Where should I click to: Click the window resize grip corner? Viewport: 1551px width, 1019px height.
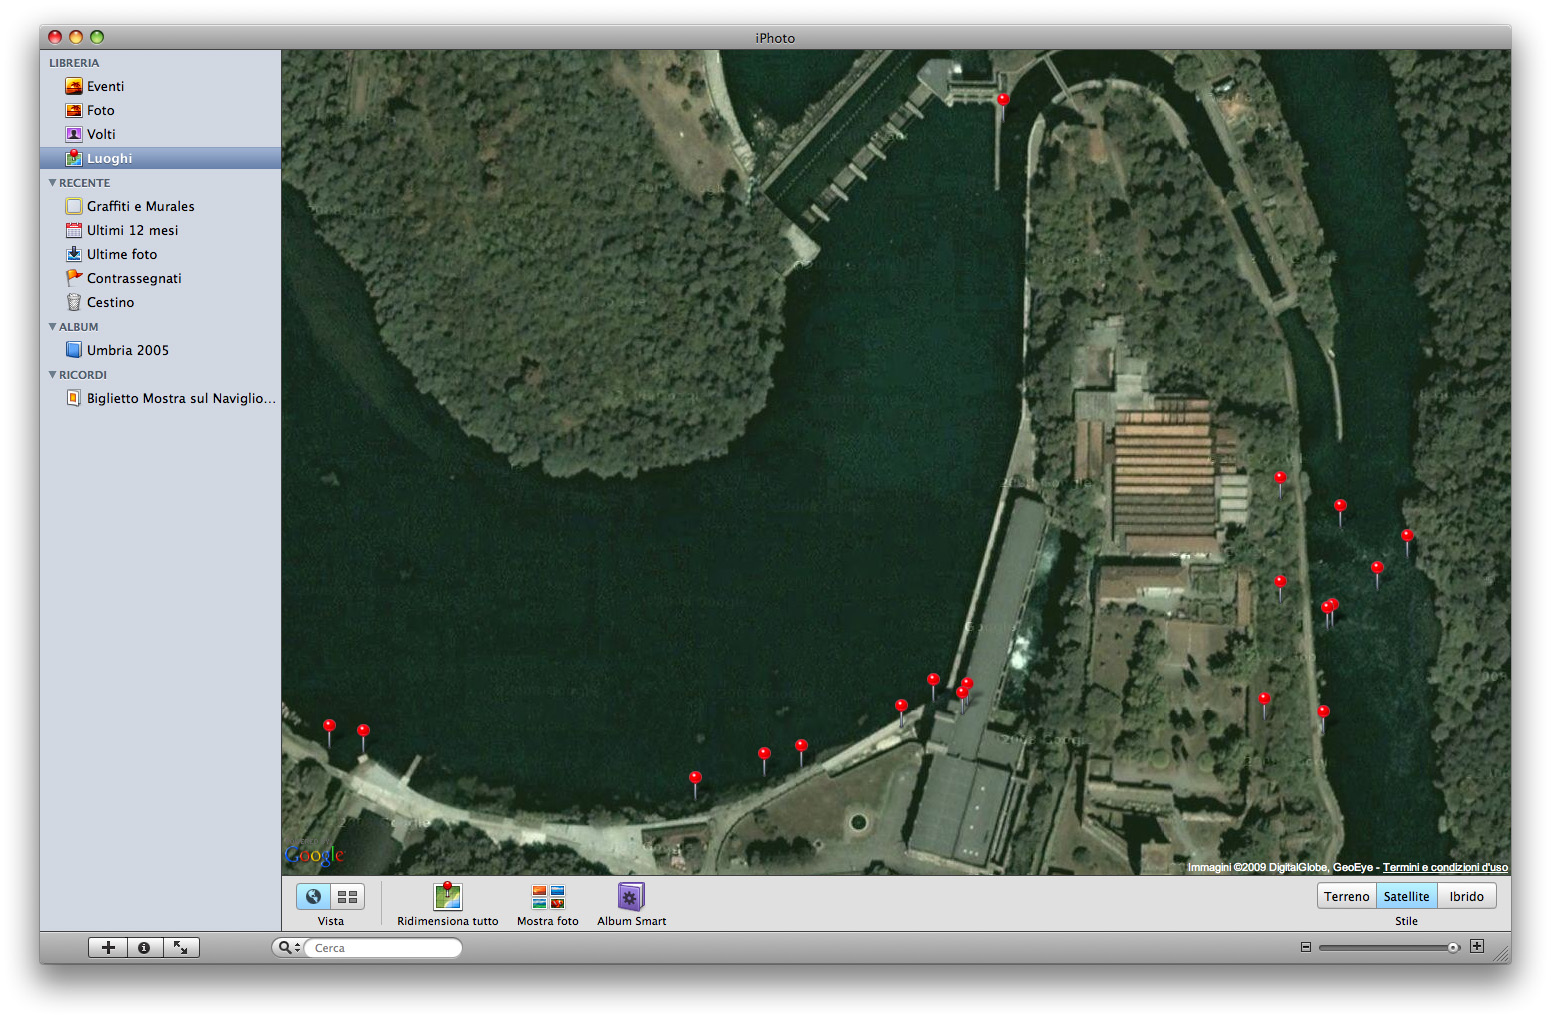click(x=1502, y=955)
